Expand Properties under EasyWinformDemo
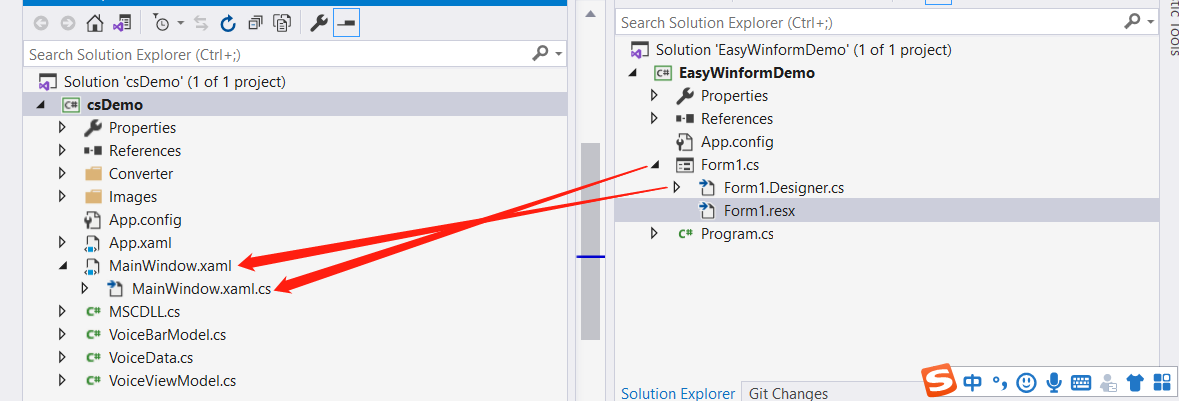This screenshot has height=401, width=1179. (654, 96)
